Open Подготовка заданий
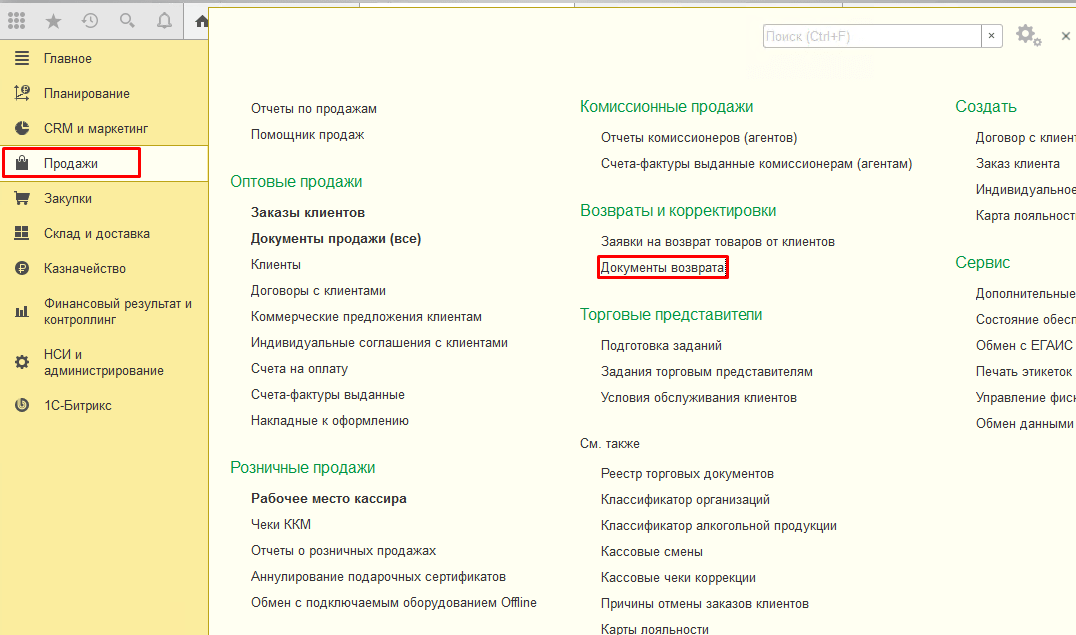This screenshot has height=635, width=1076. (x=662, y=345)
